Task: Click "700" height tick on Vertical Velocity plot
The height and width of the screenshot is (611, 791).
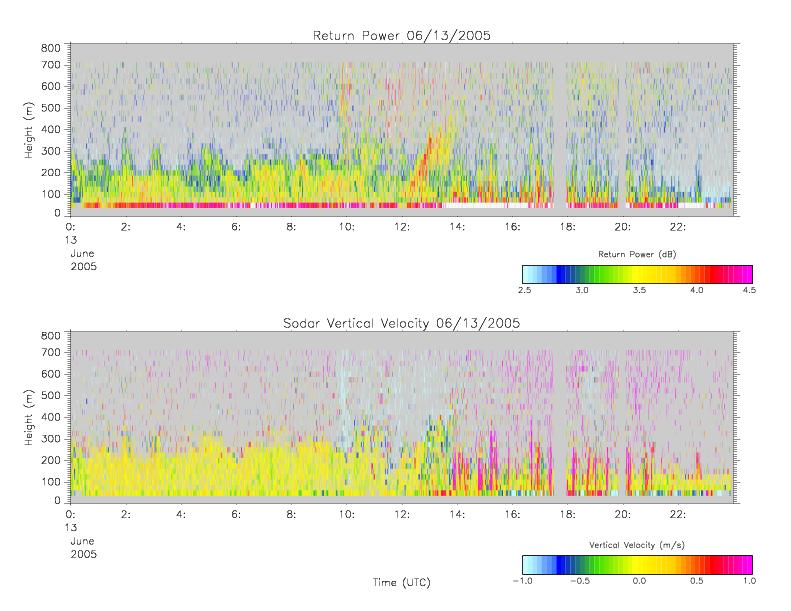Action: pyautogui.click(x=50, y=352)
